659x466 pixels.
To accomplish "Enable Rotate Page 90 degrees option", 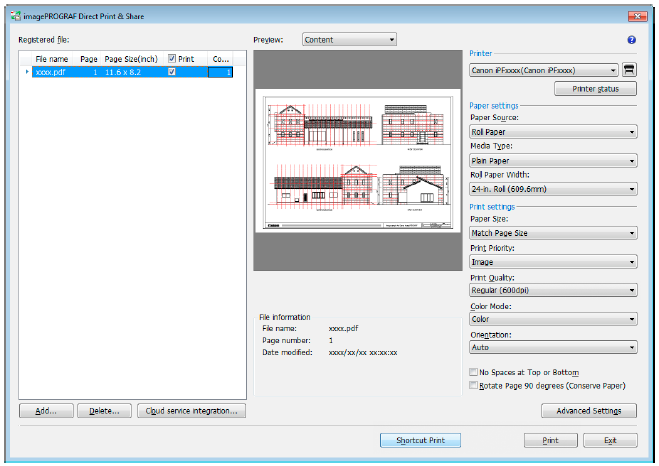I will [473, 385].
